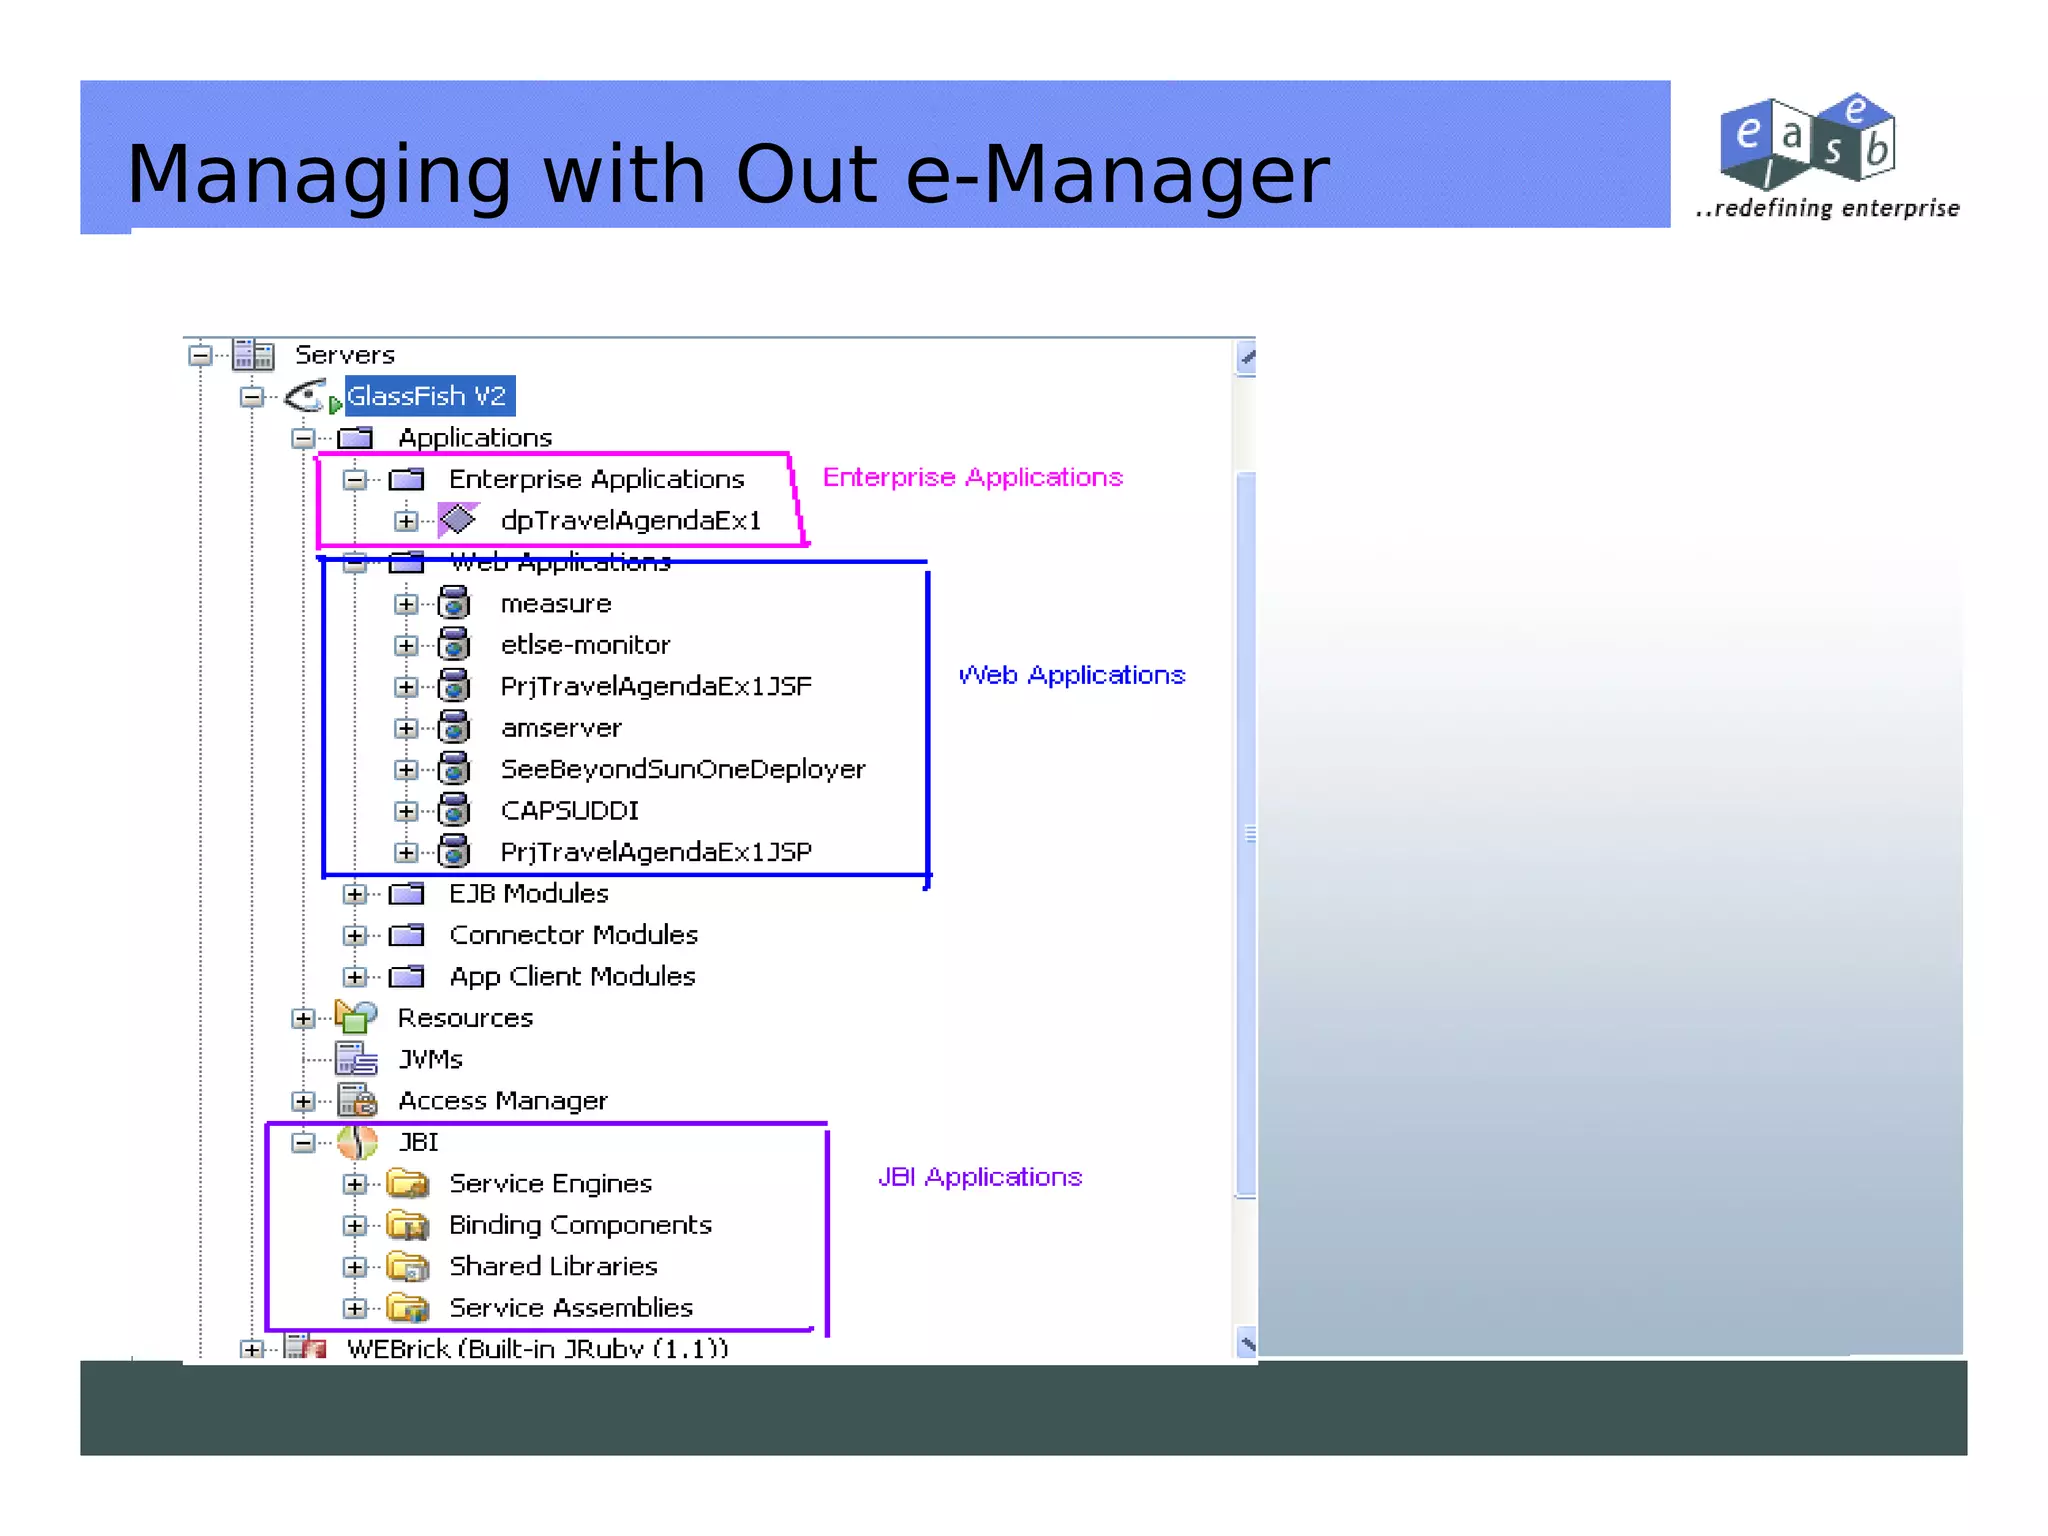2048x1536 pixels.
Task: Click the Service Engines folder icon
Action: coord(408,1184)
